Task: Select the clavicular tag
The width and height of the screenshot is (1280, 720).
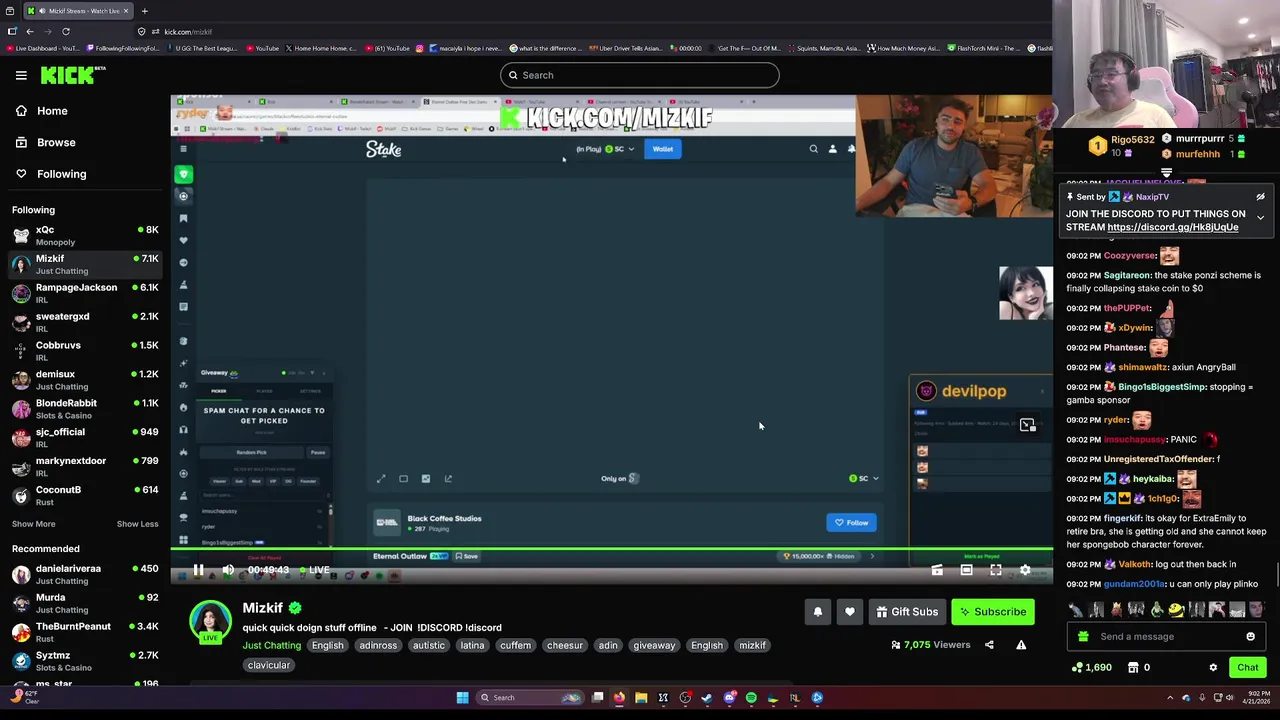Action: [x=268, y=665]
